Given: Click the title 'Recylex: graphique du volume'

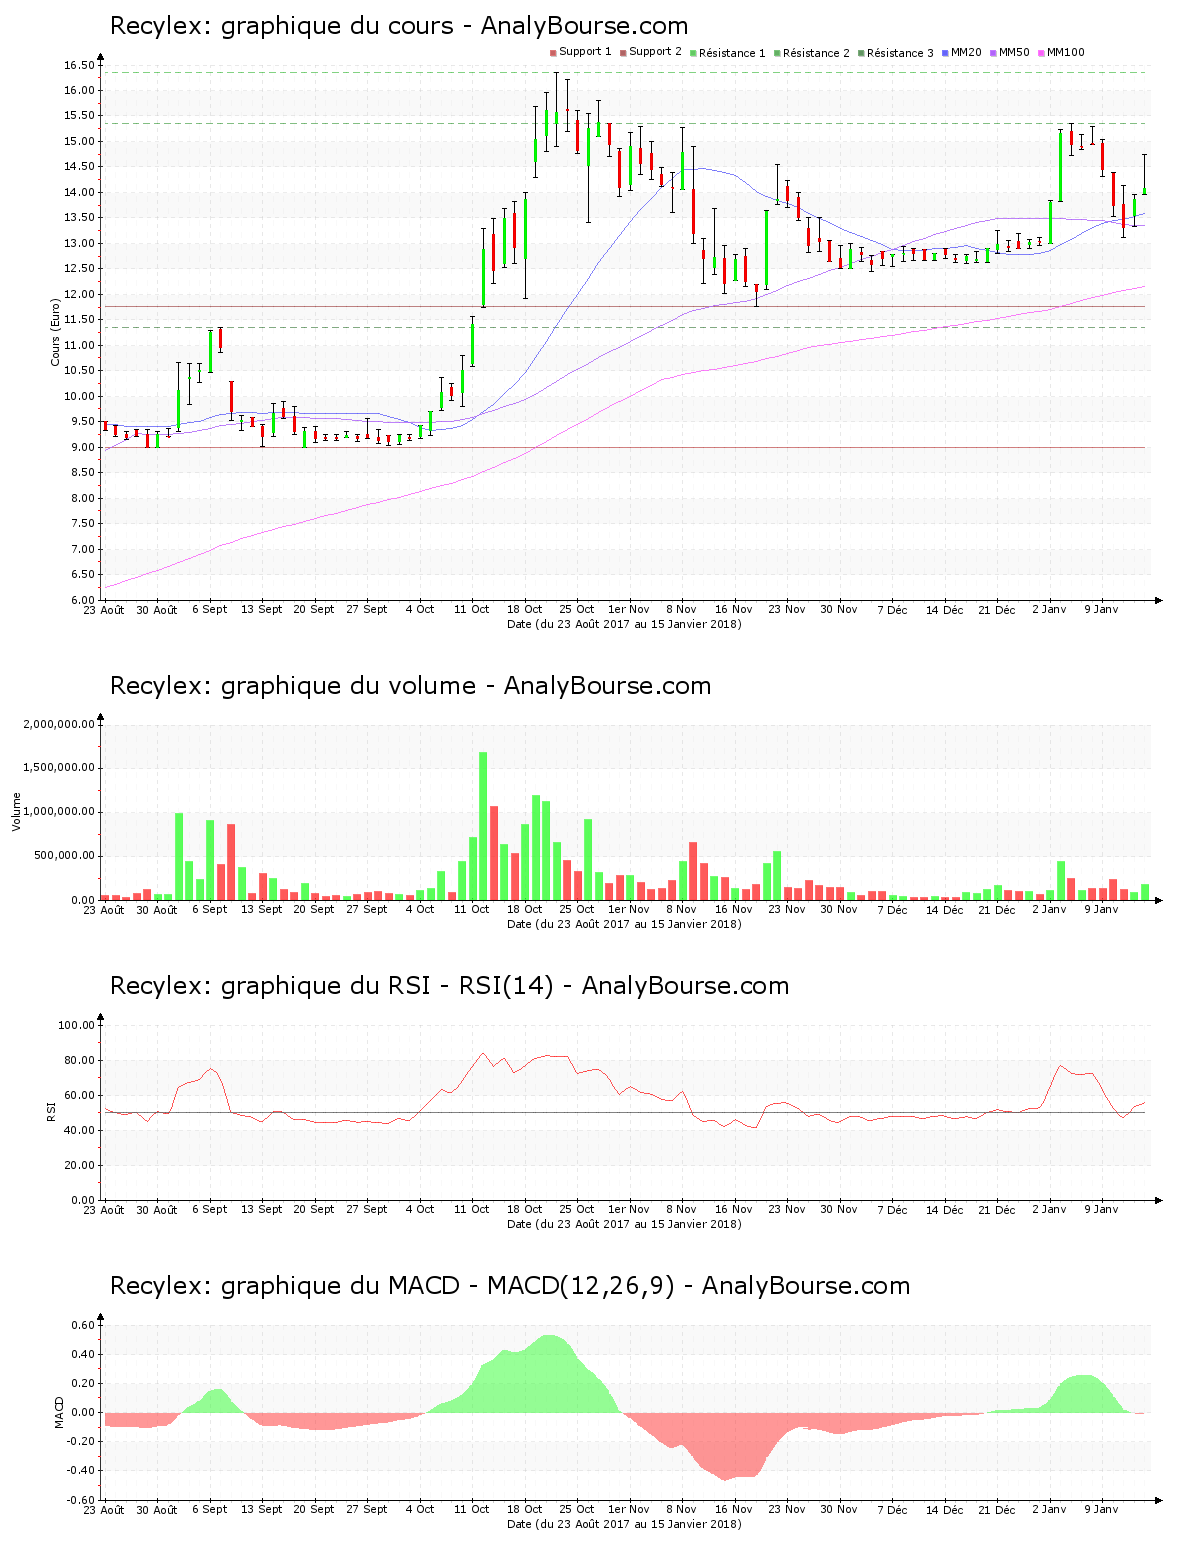Looking at the screenshot, I should point(293,686).
